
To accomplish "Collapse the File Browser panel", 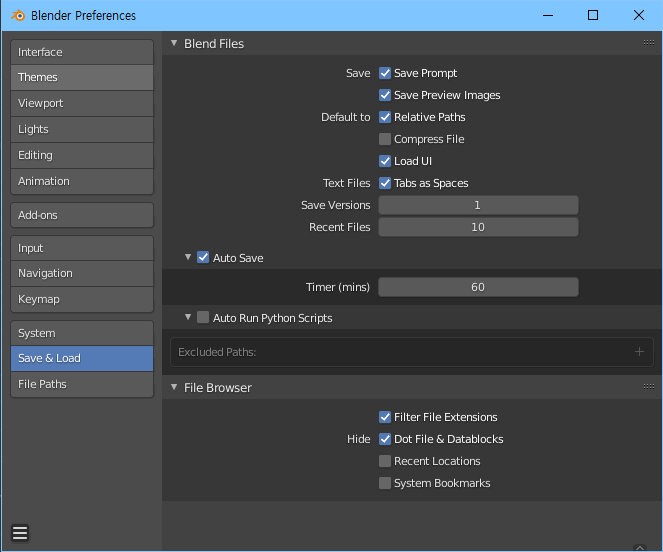I will [174, 387].
